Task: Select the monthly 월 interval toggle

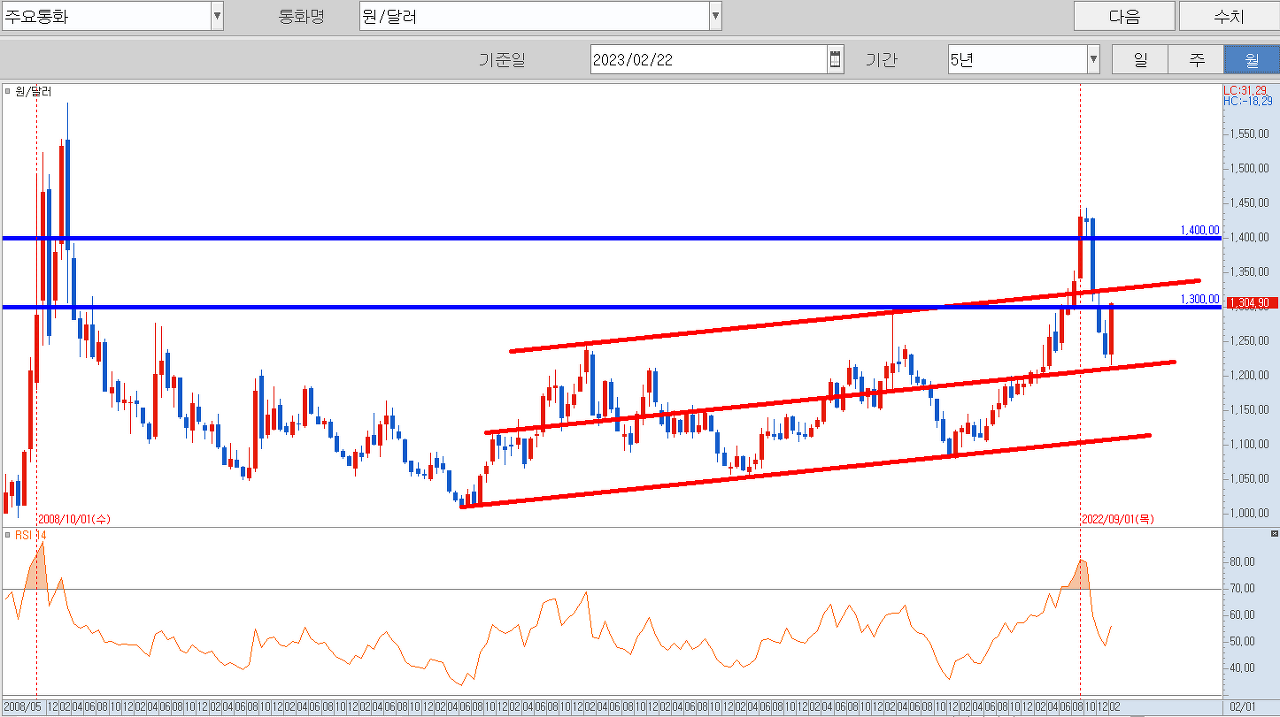Action: tap(1251, 59)
